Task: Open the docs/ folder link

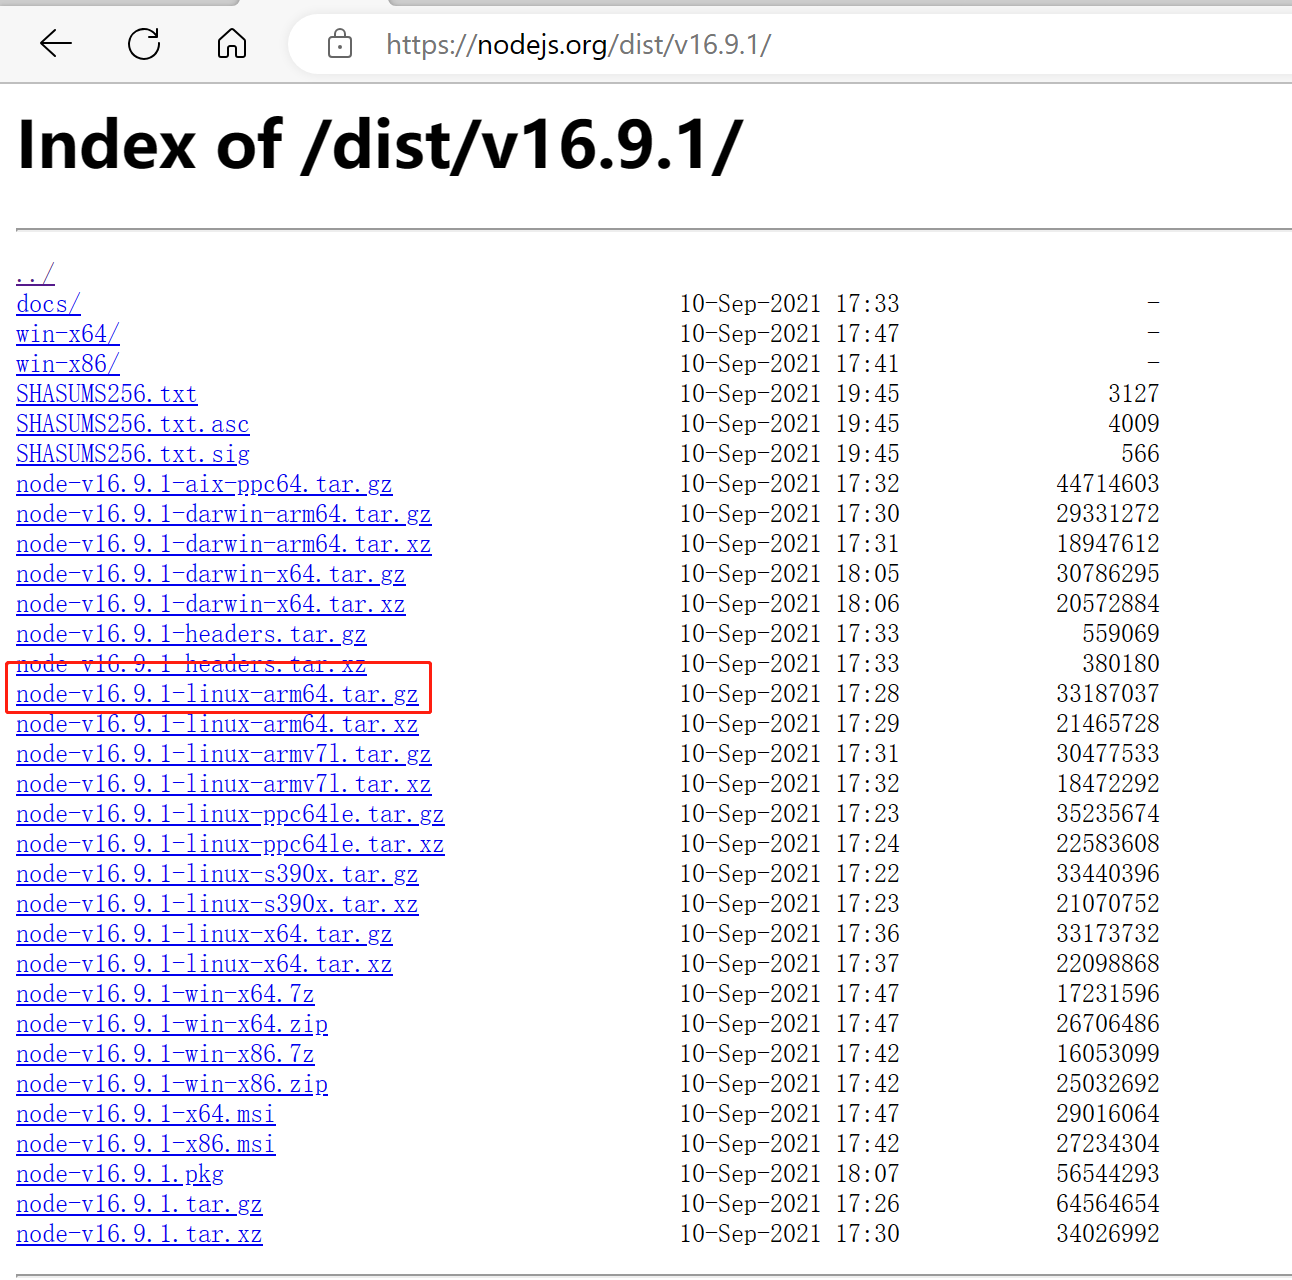Action: (48, 304)
